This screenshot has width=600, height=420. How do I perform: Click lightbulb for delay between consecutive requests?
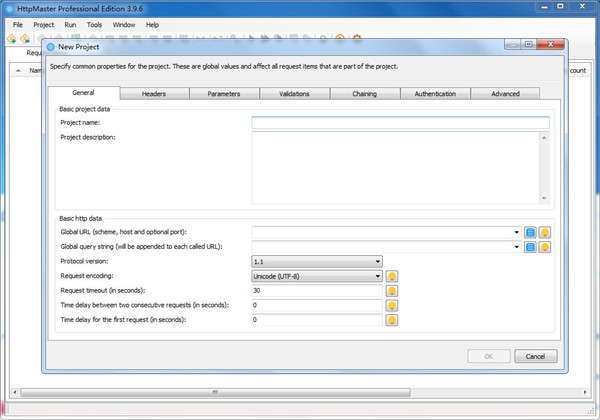392,305
